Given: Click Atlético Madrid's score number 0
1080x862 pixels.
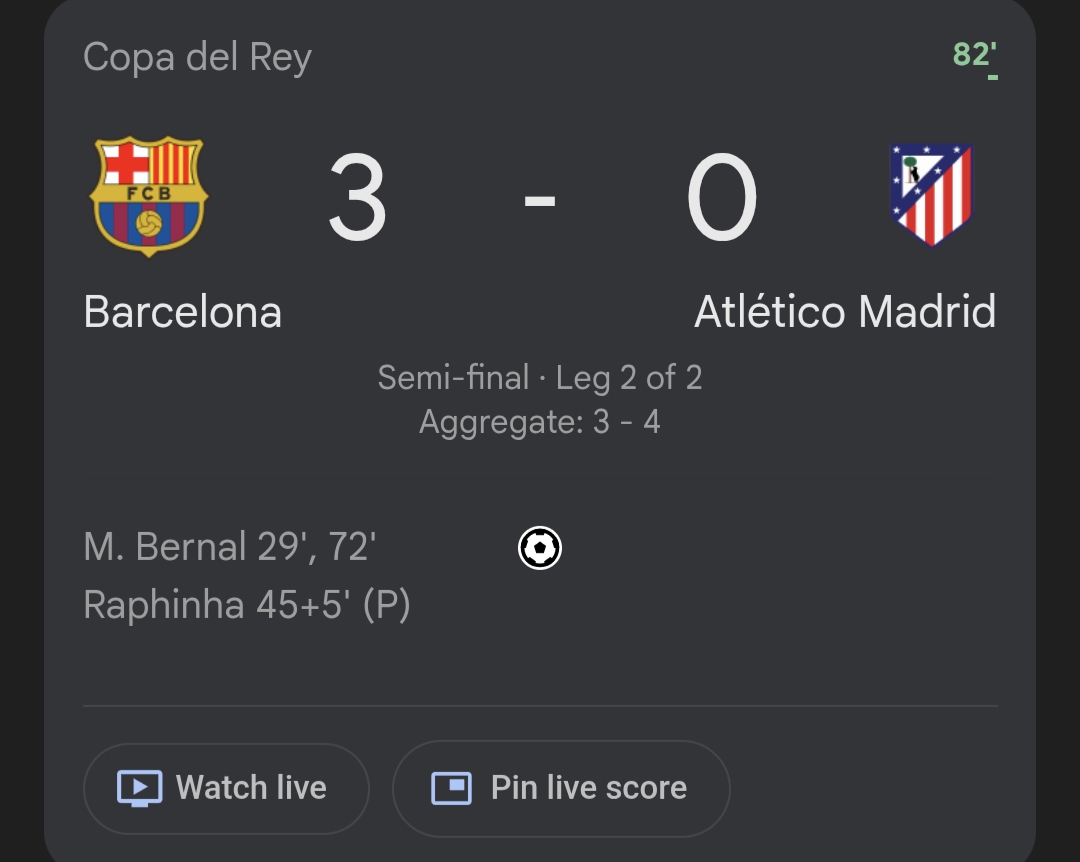Looking at the screenshot, I should point(721,199).
